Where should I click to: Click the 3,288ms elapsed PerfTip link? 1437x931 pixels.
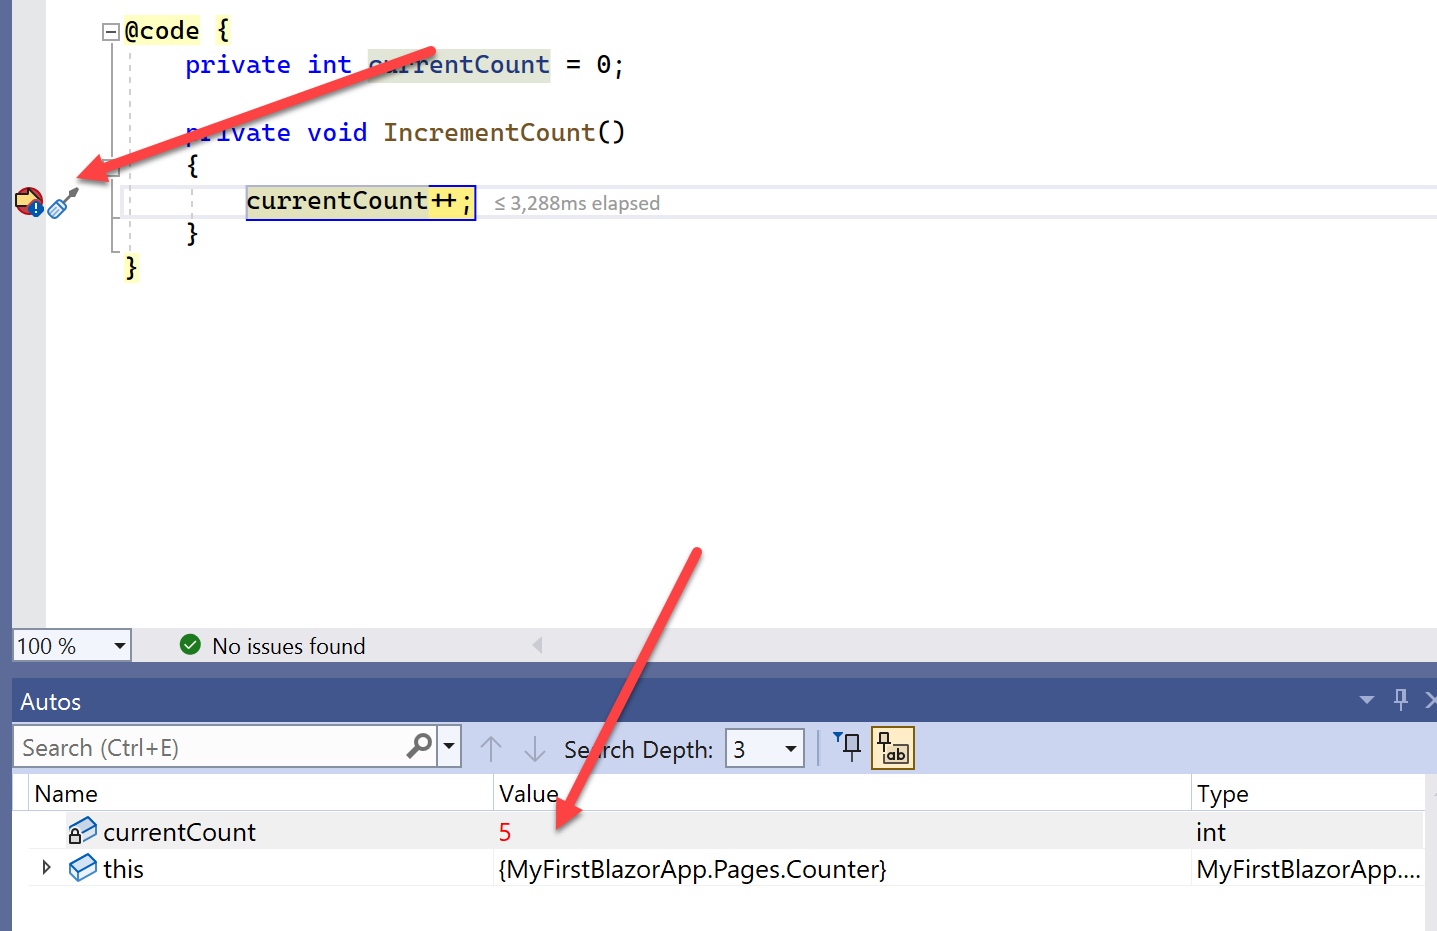pyautogui.click(x=577, y=202)
